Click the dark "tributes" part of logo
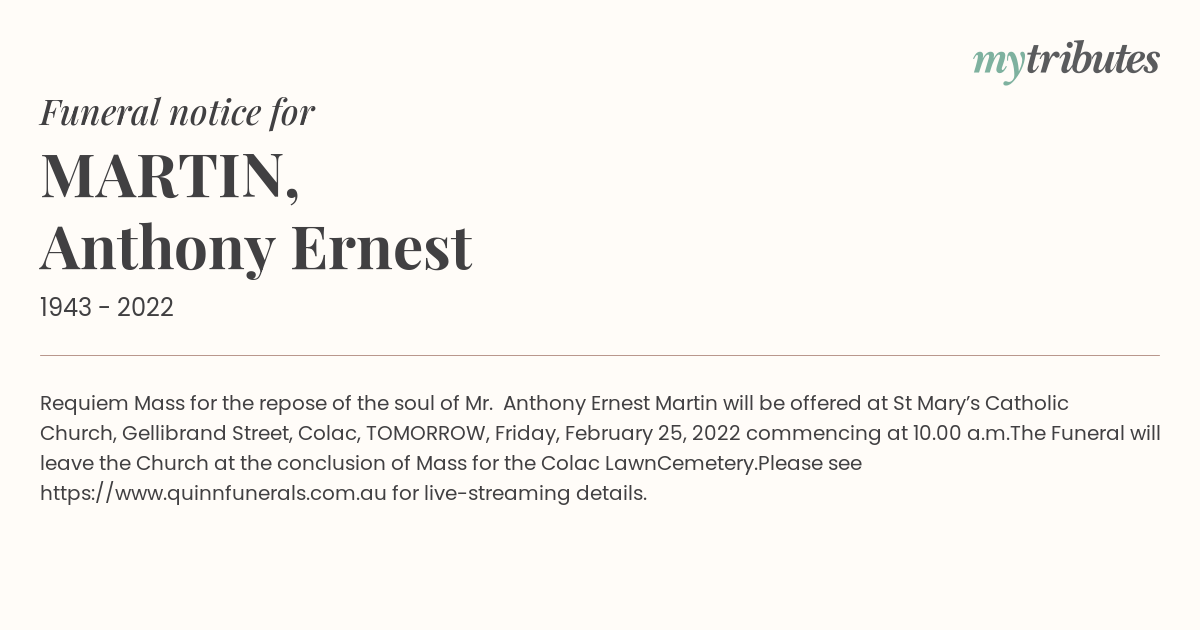This screenshot has height=630, width=1200. pos(1092,59)
